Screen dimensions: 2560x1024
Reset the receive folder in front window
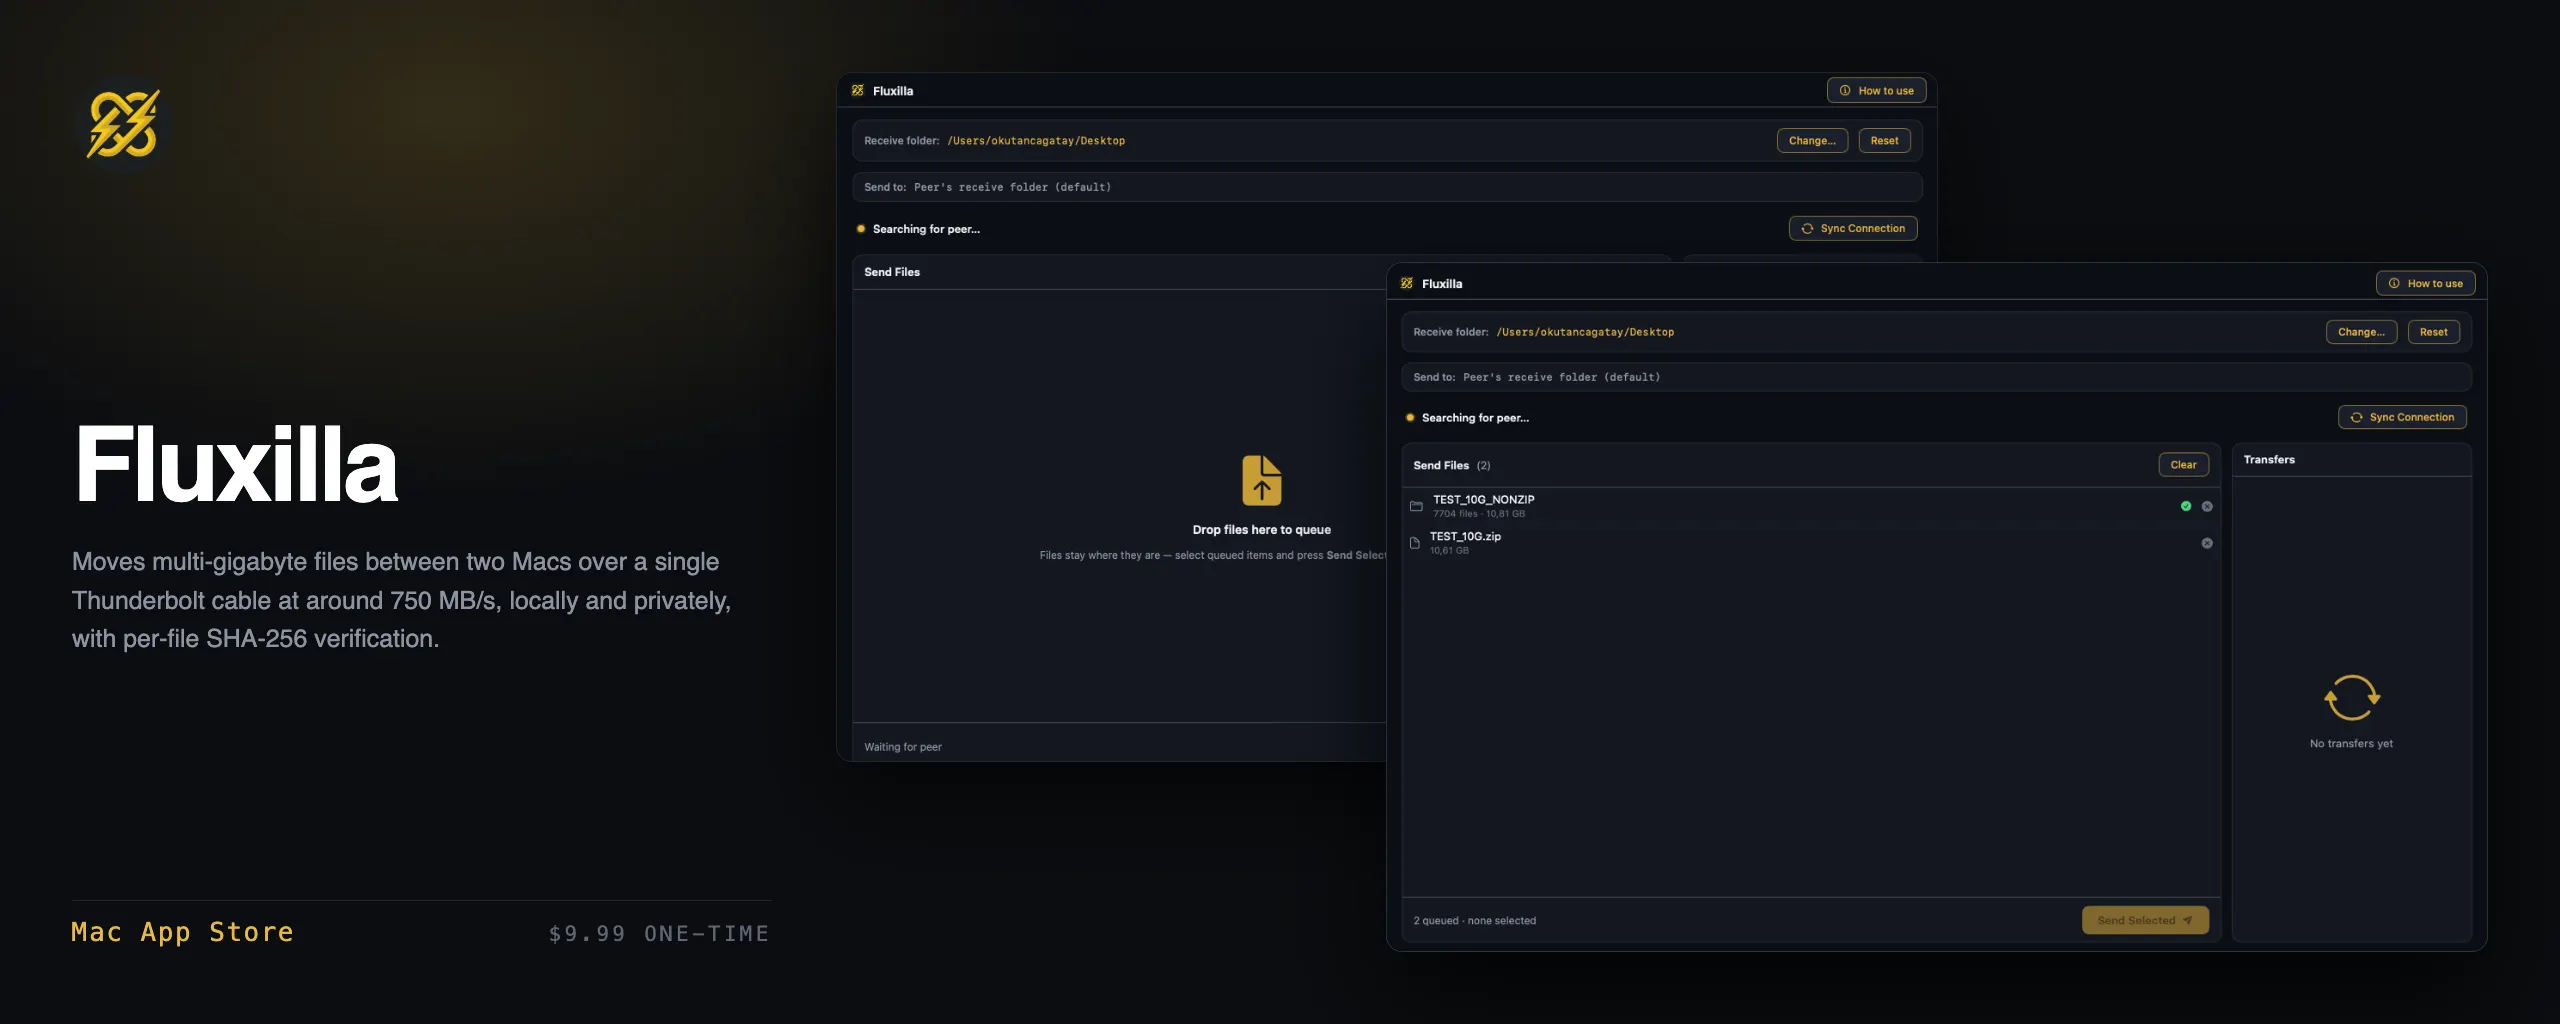click(x=2433, y=332)
